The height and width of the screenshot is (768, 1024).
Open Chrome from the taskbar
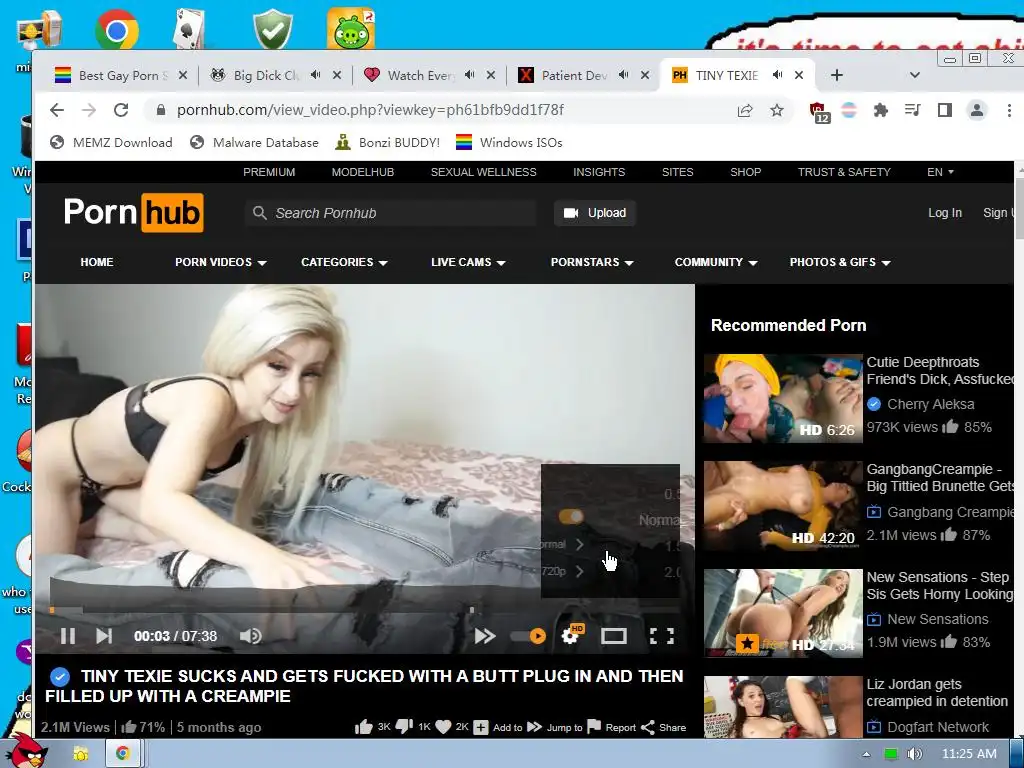[x=122, y=754]
